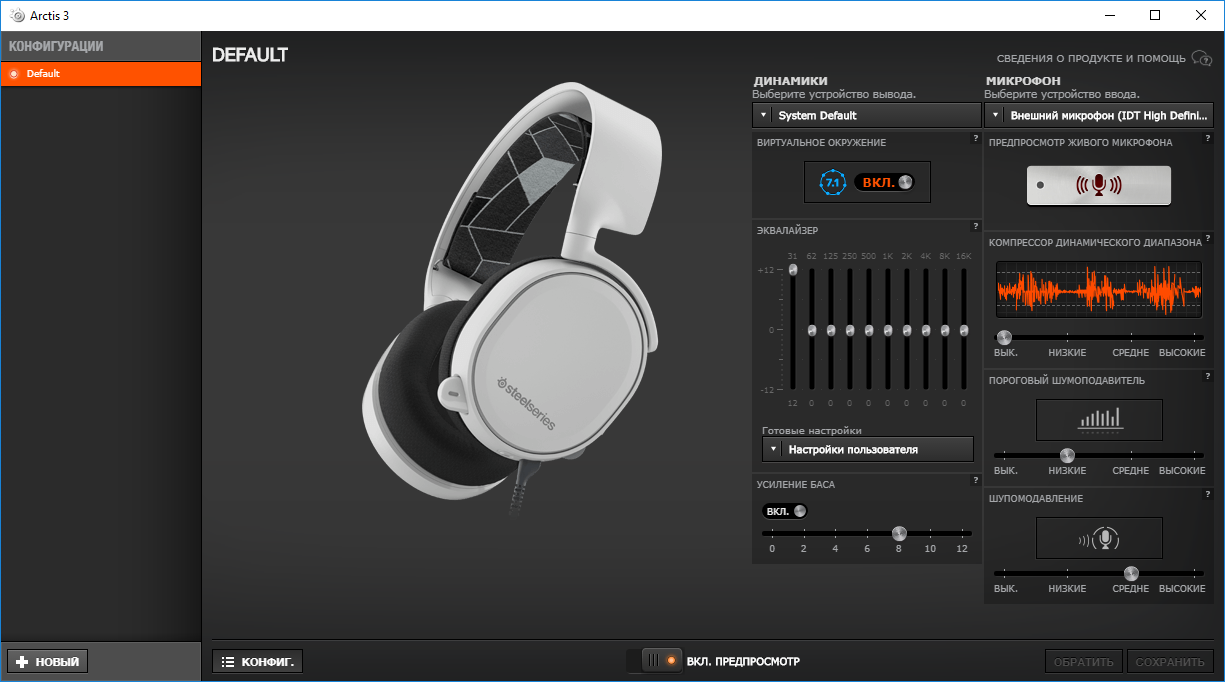Click the СОХРАНИТЬ save button

point(1170,661)
